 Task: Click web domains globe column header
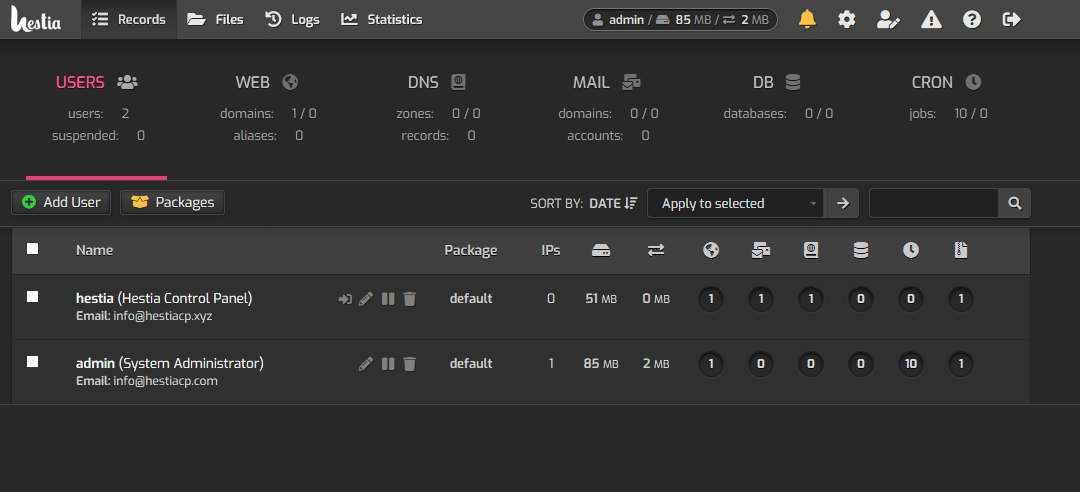(712, 251)
